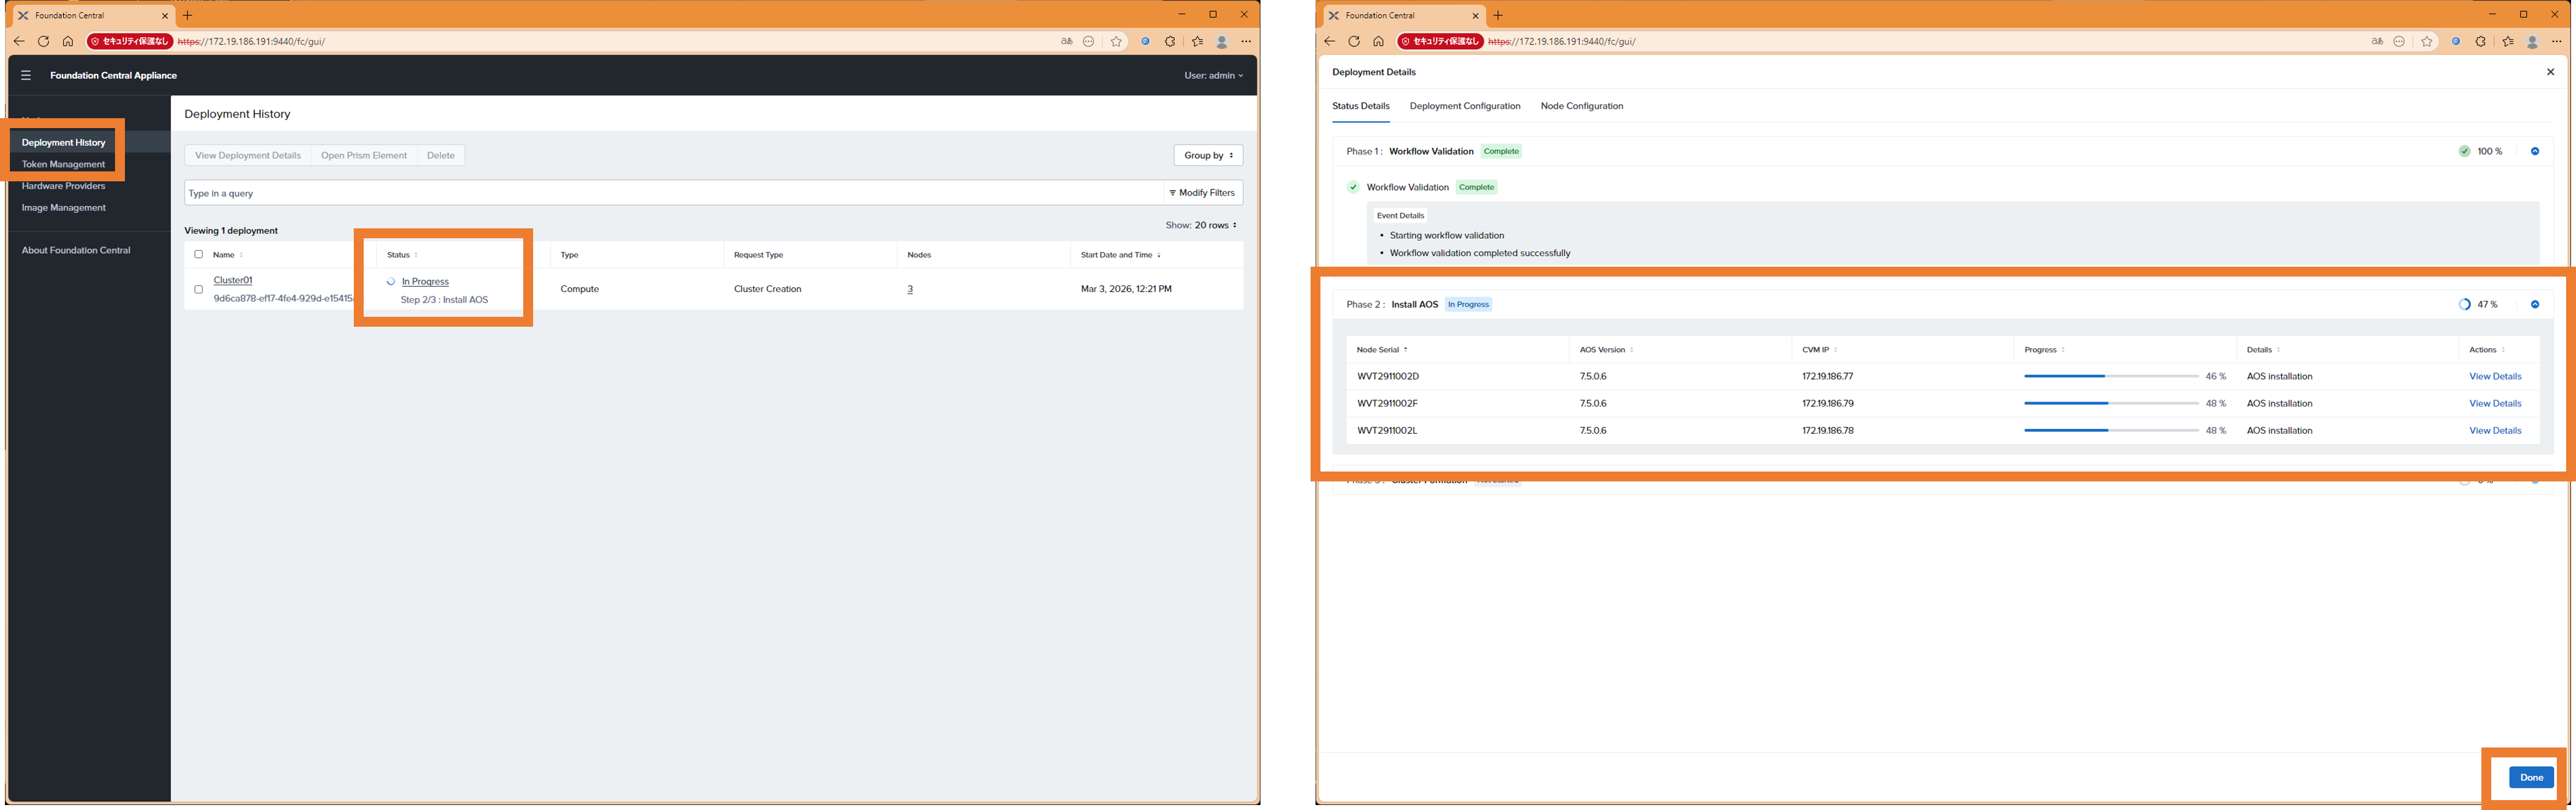Open the Node Configuration tab

click(1581, 106)
